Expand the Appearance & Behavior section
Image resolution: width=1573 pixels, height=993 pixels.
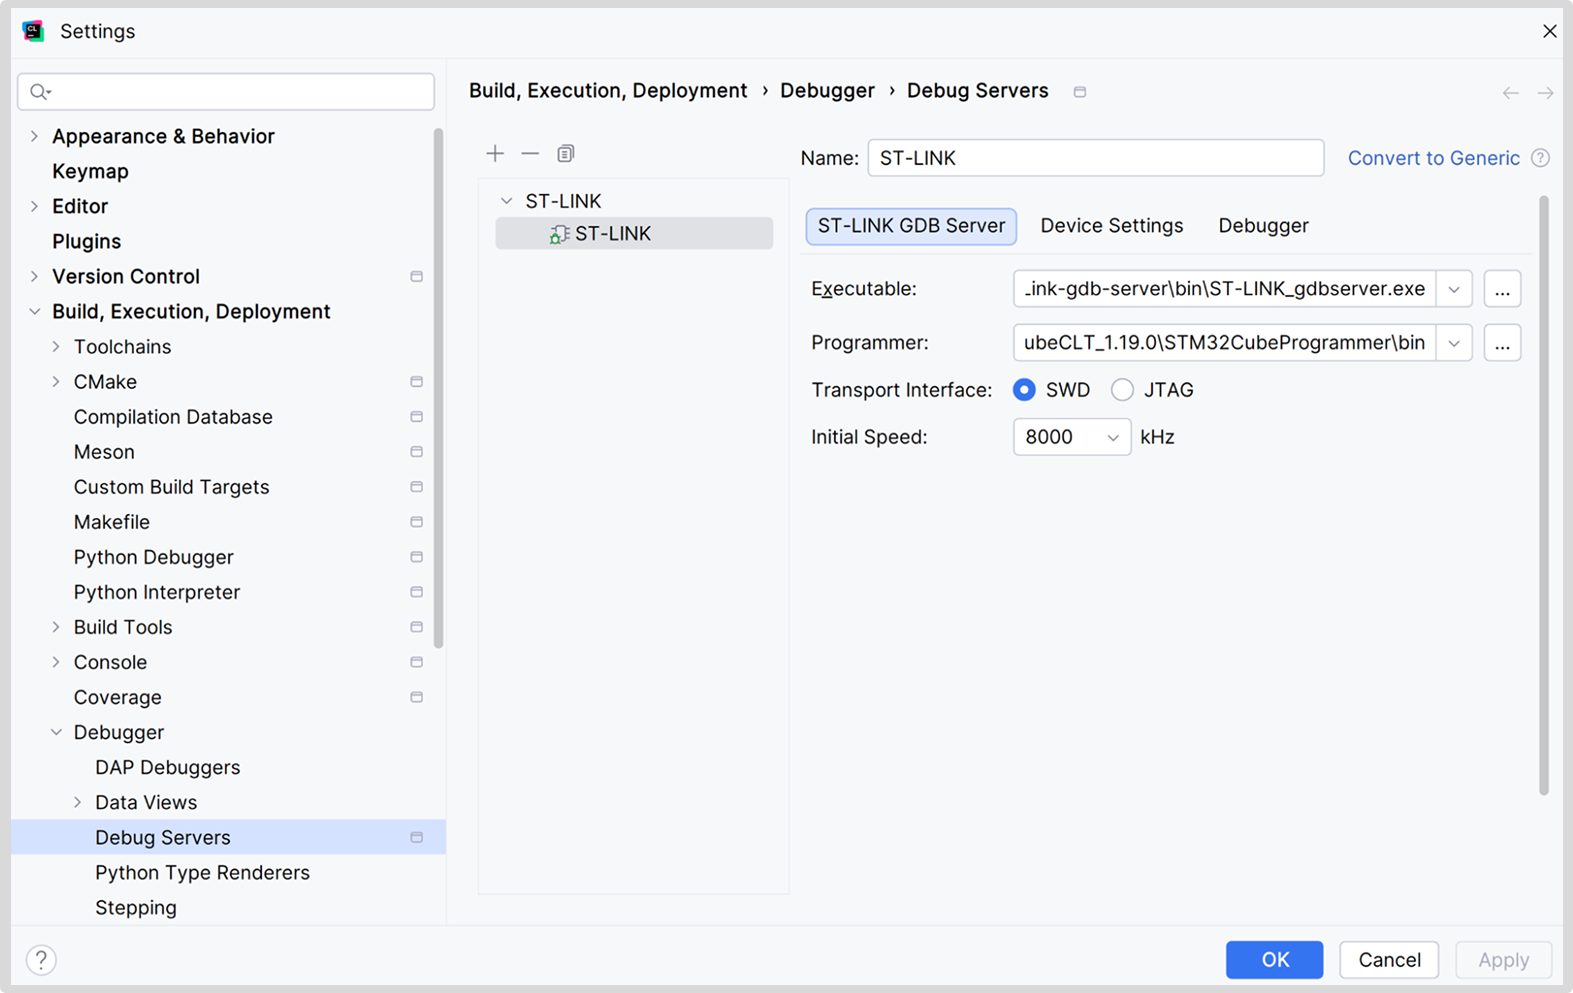35,136
